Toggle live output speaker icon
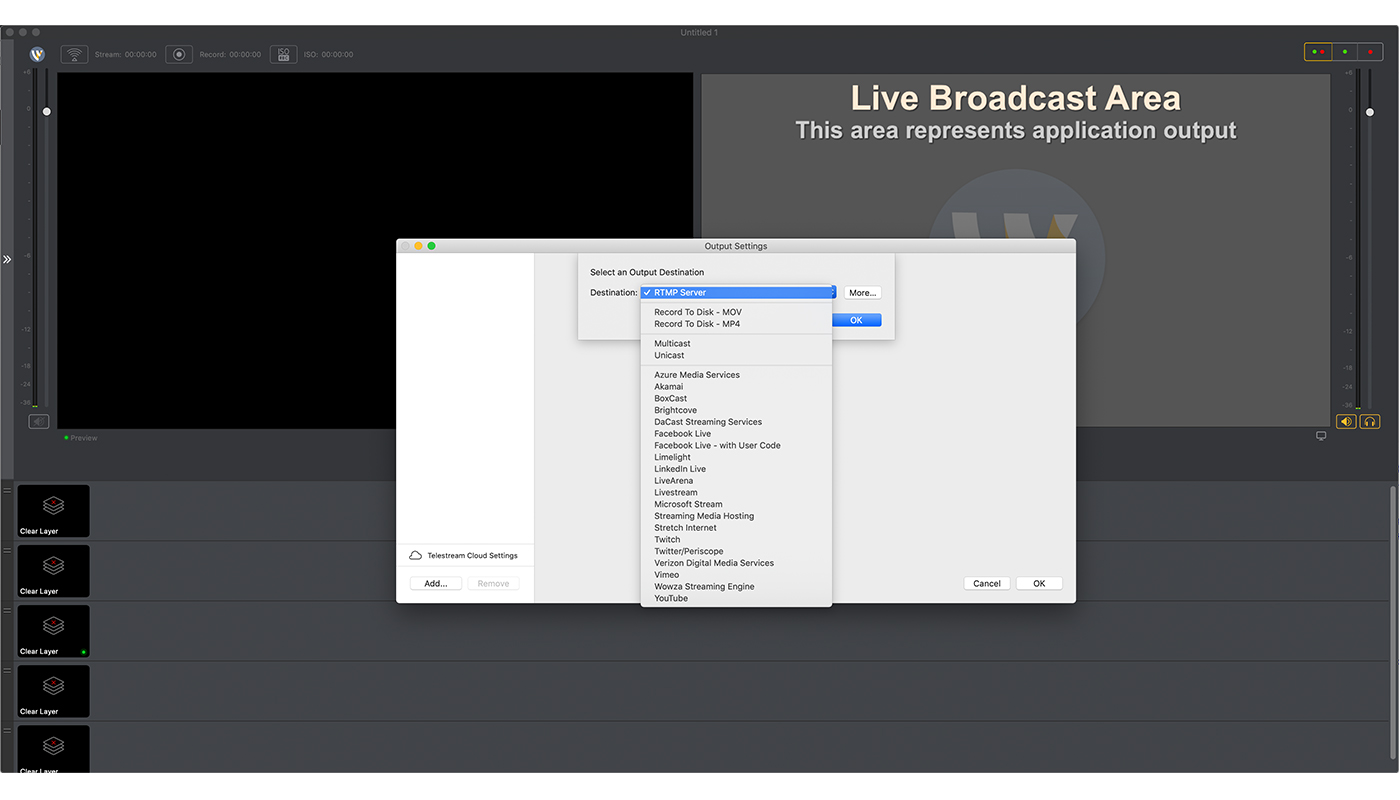This screenshot has height=800, width=1400. click(x=1347, y=422)
